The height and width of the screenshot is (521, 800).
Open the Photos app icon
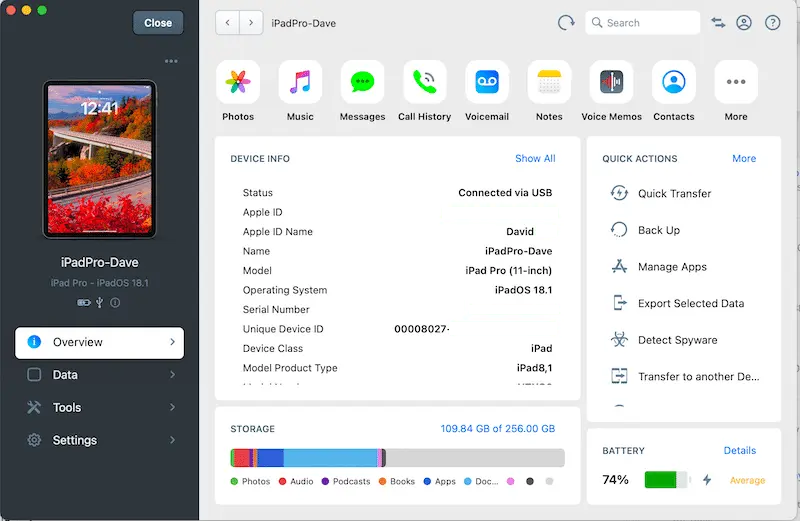point(238,83)
